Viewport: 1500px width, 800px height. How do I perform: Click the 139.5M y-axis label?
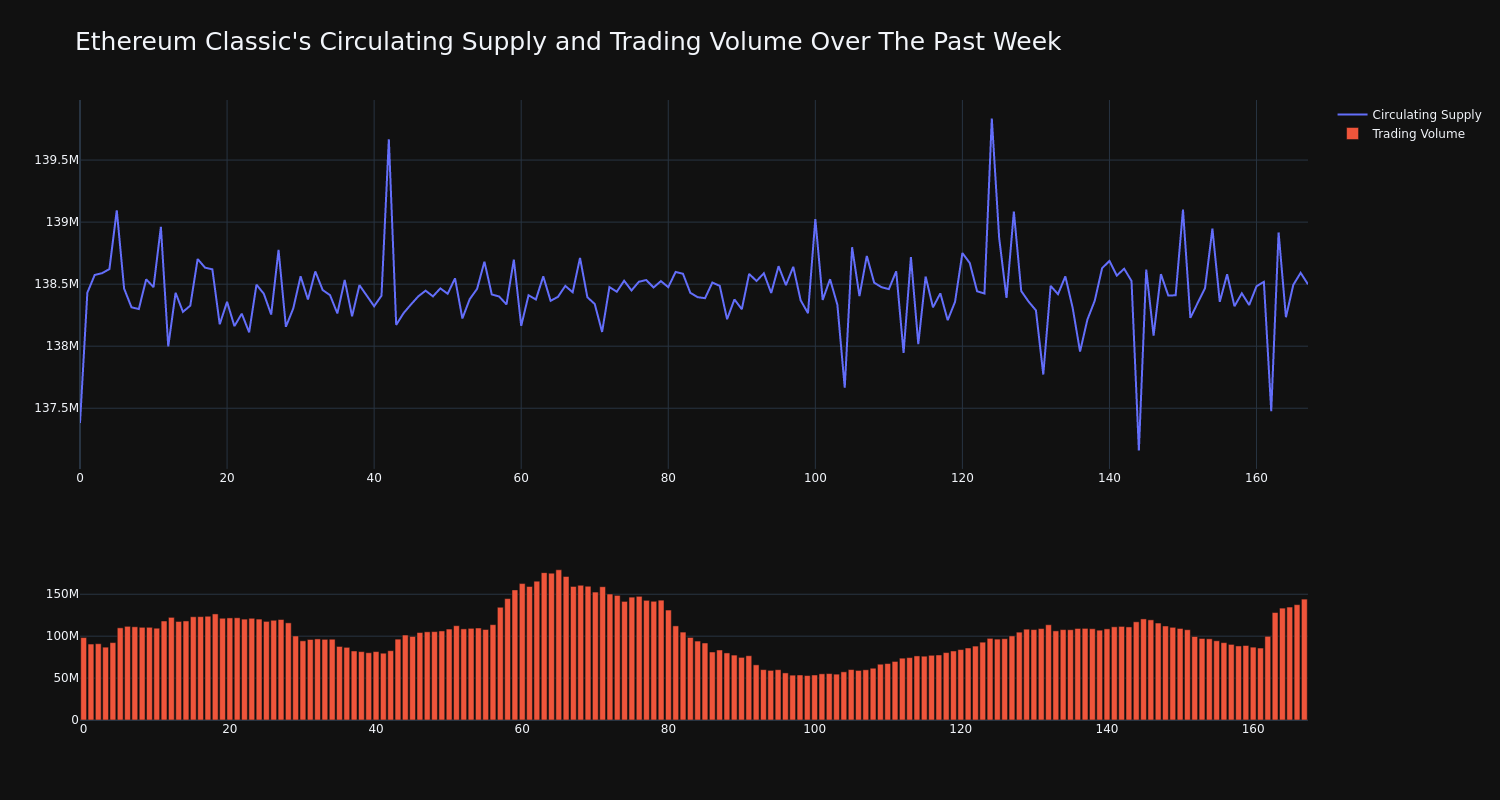(x=56, y=160)
